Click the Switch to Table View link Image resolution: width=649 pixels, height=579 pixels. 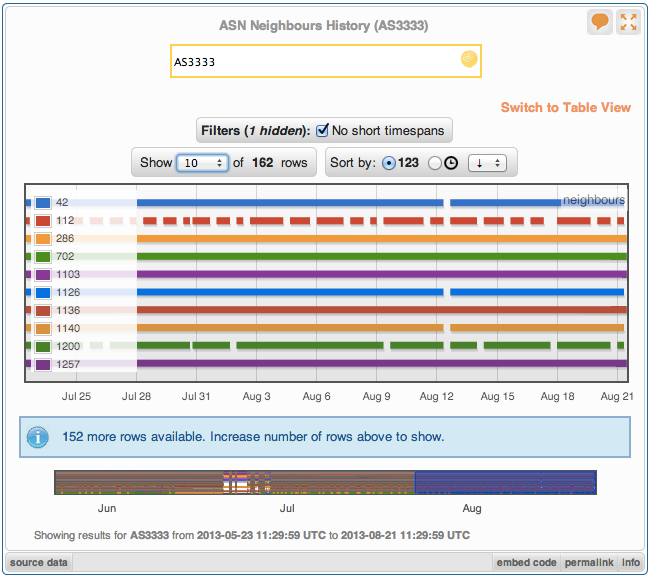point(565,108)
